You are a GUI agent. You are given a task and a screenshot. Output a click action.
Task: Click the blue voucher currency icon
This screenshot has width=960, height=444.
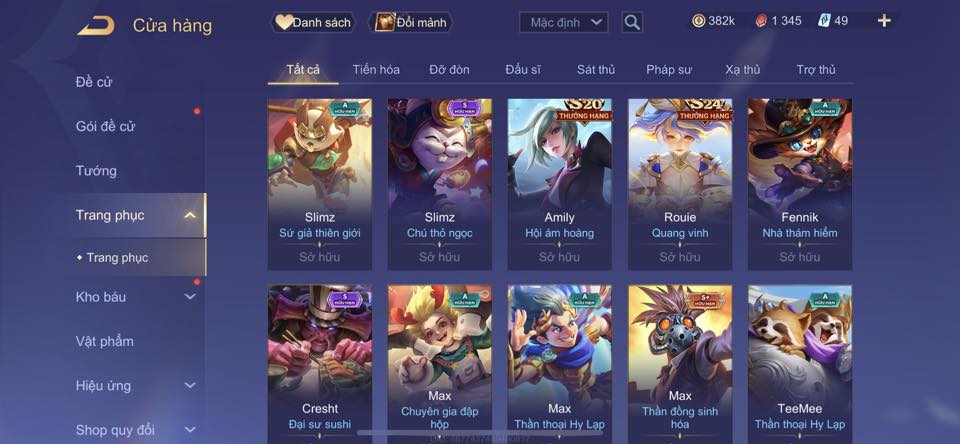point(824,21)
